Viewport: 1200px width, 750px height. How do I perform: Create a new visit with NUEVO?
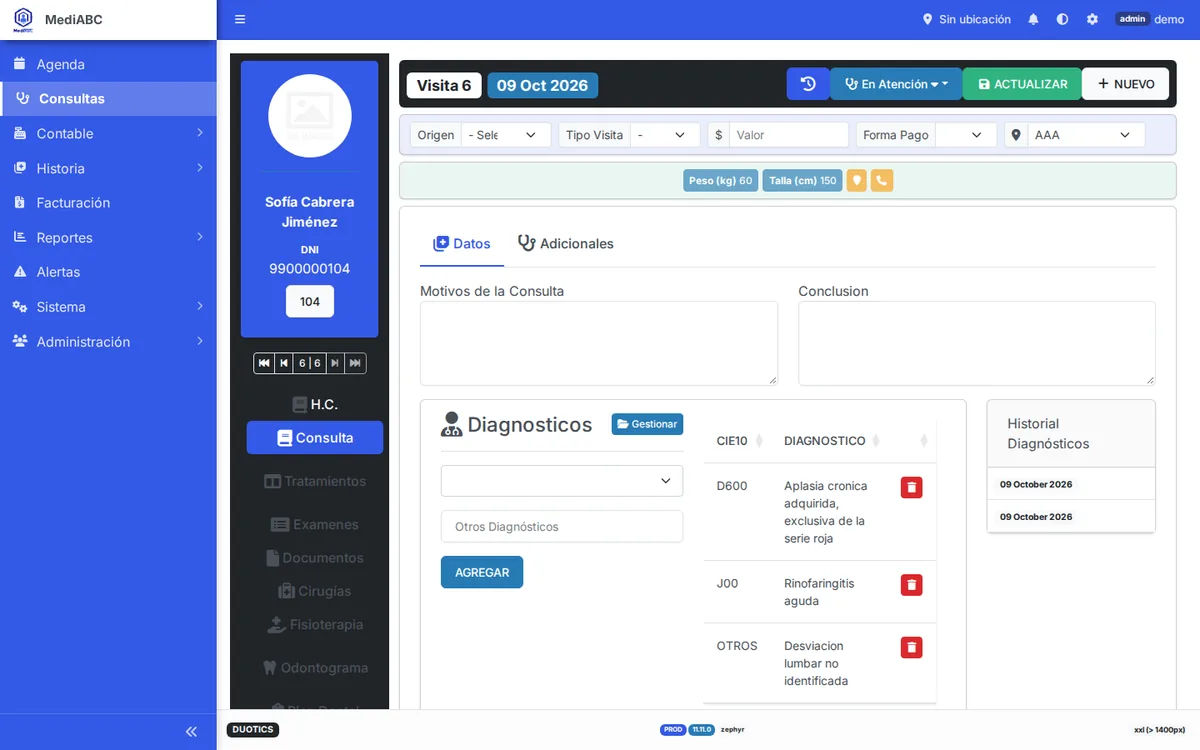[x=1125, y=84]
